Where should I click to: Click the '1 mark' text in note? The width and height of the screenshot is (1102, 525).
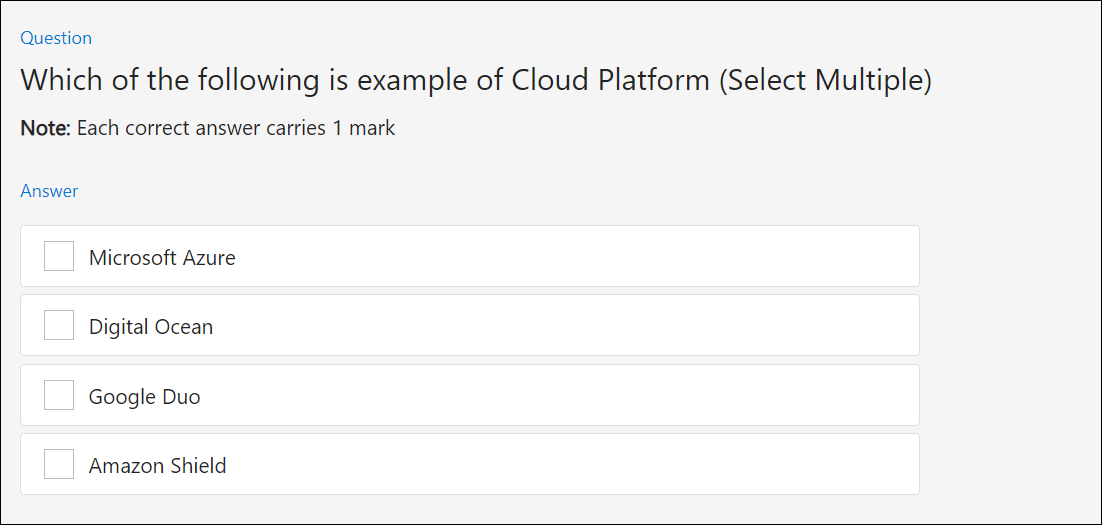click(363, 129)
